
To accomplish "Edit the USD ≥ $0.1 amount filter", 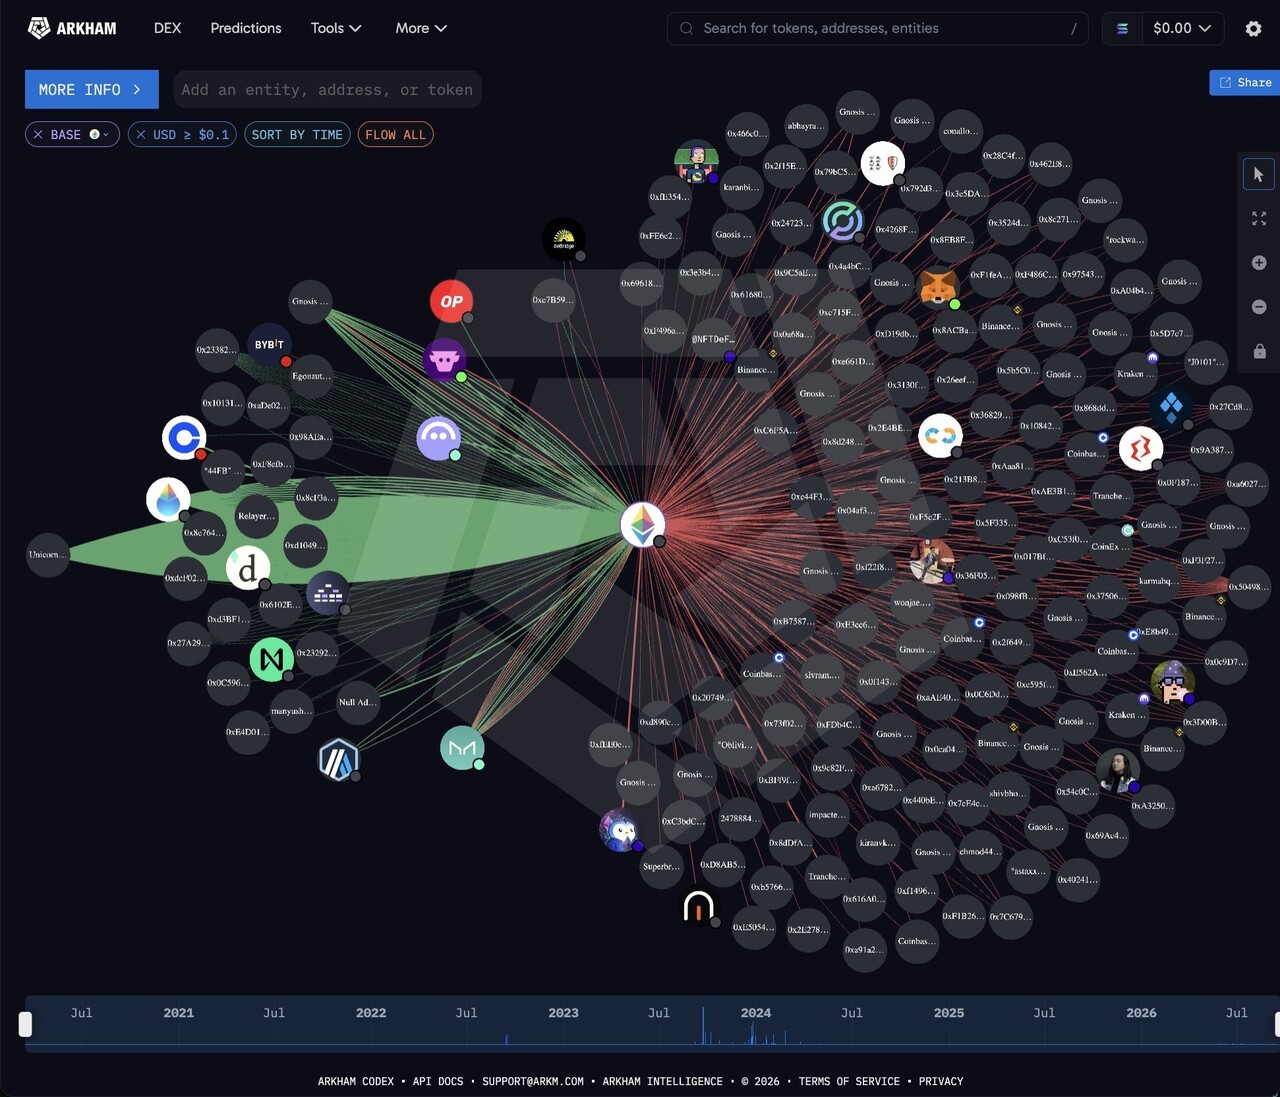I will coord(191,134).
